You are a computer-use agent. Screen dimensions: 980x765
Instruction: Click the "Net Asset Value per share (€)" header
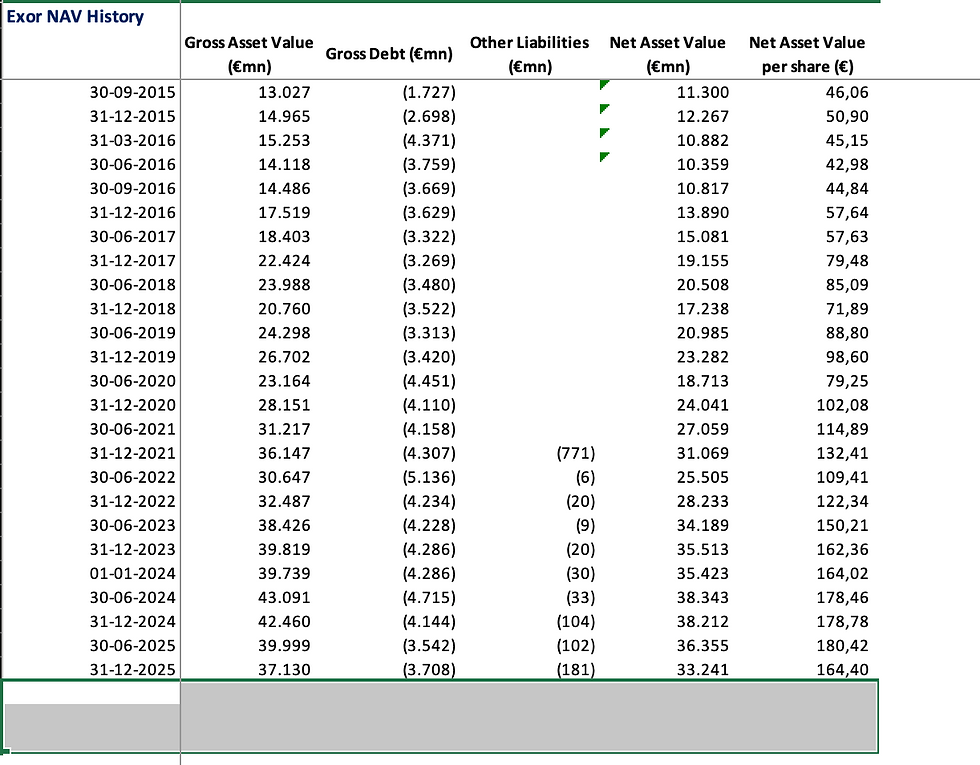[x=807, y=54]
